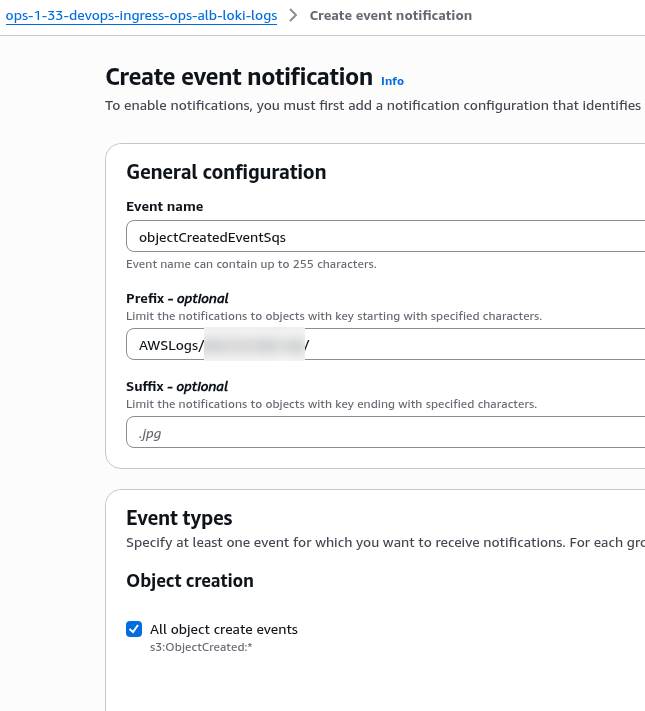Click the Create event notification breadcrumb text
Image resolution: width=645 pixels, height=711 pixels.
pos(390,16)
